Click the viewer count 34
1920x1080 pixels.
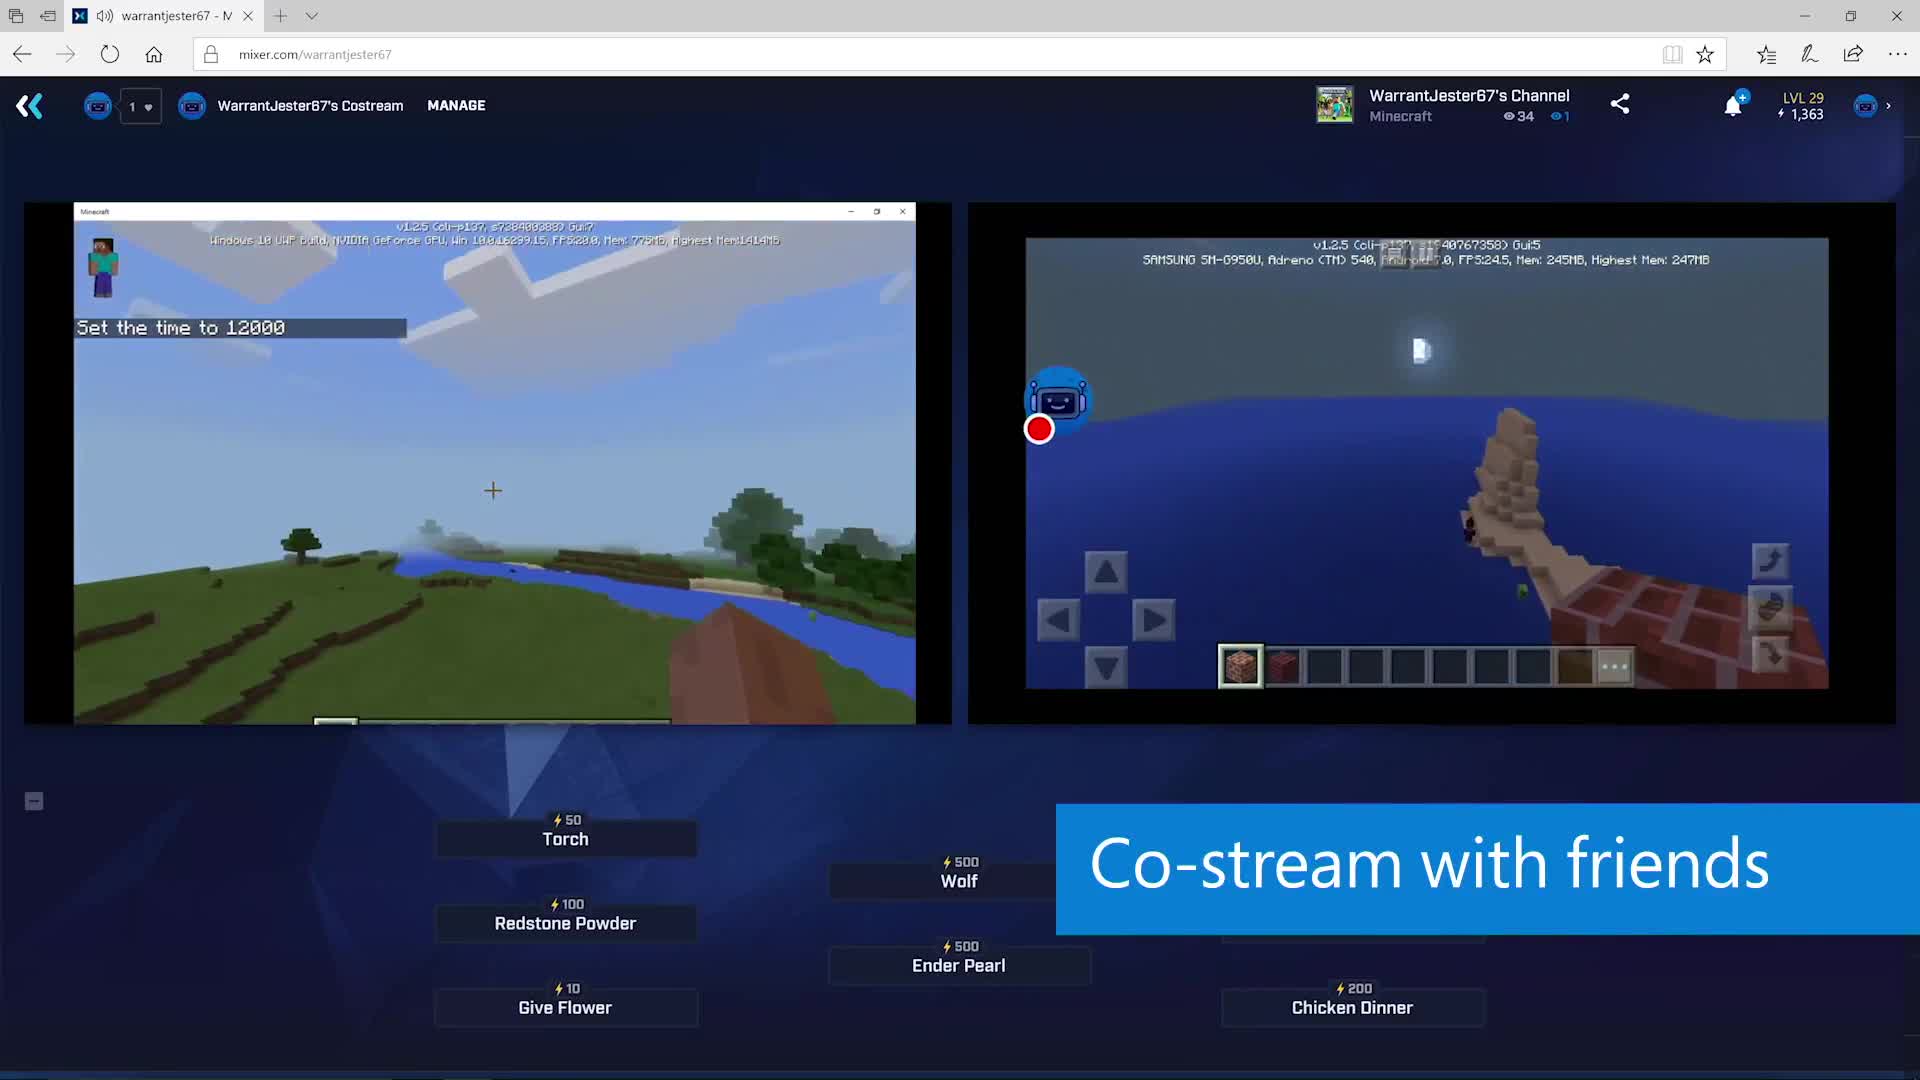click(x=1518, y=117)
